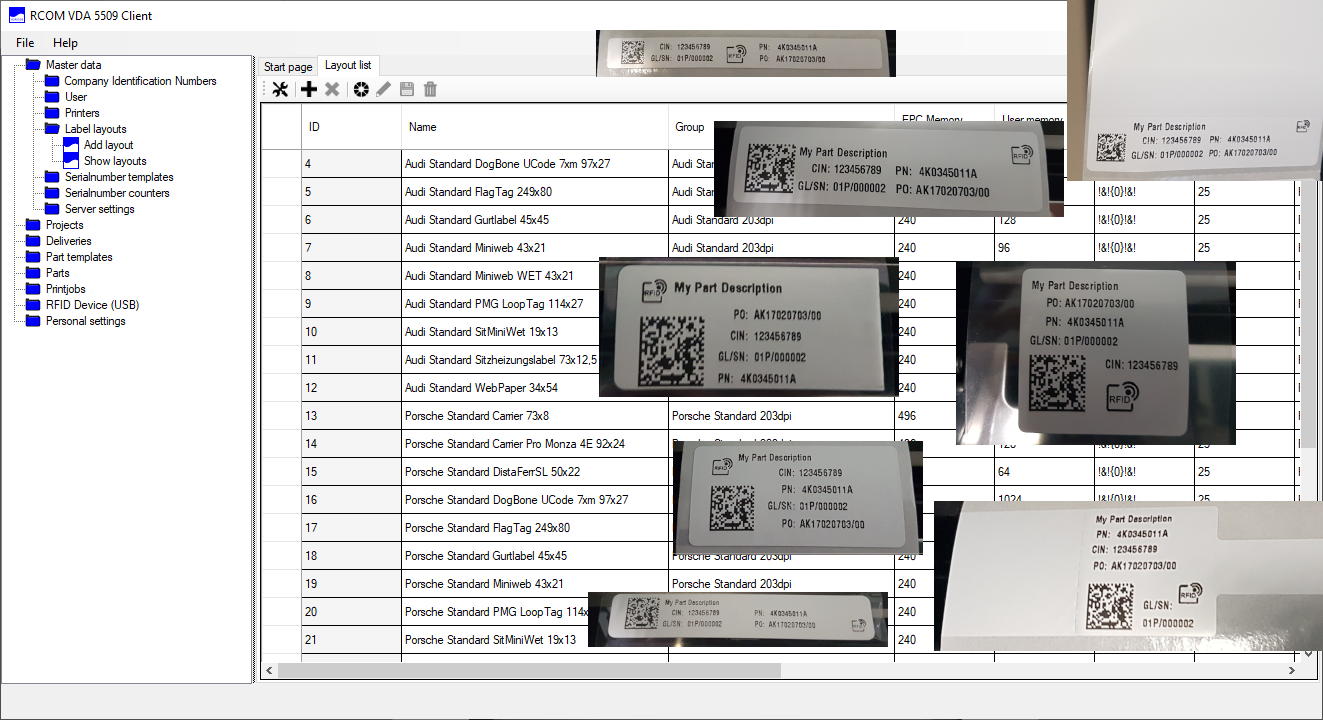Click the Master data folder icon
This screenshot has width=1323, height=720.
tap(33, 65)
